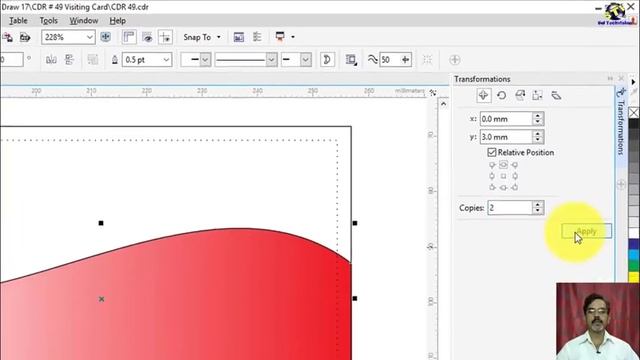
Task: Open the end arrowhead dropdown
Action: tap(306, 60)
